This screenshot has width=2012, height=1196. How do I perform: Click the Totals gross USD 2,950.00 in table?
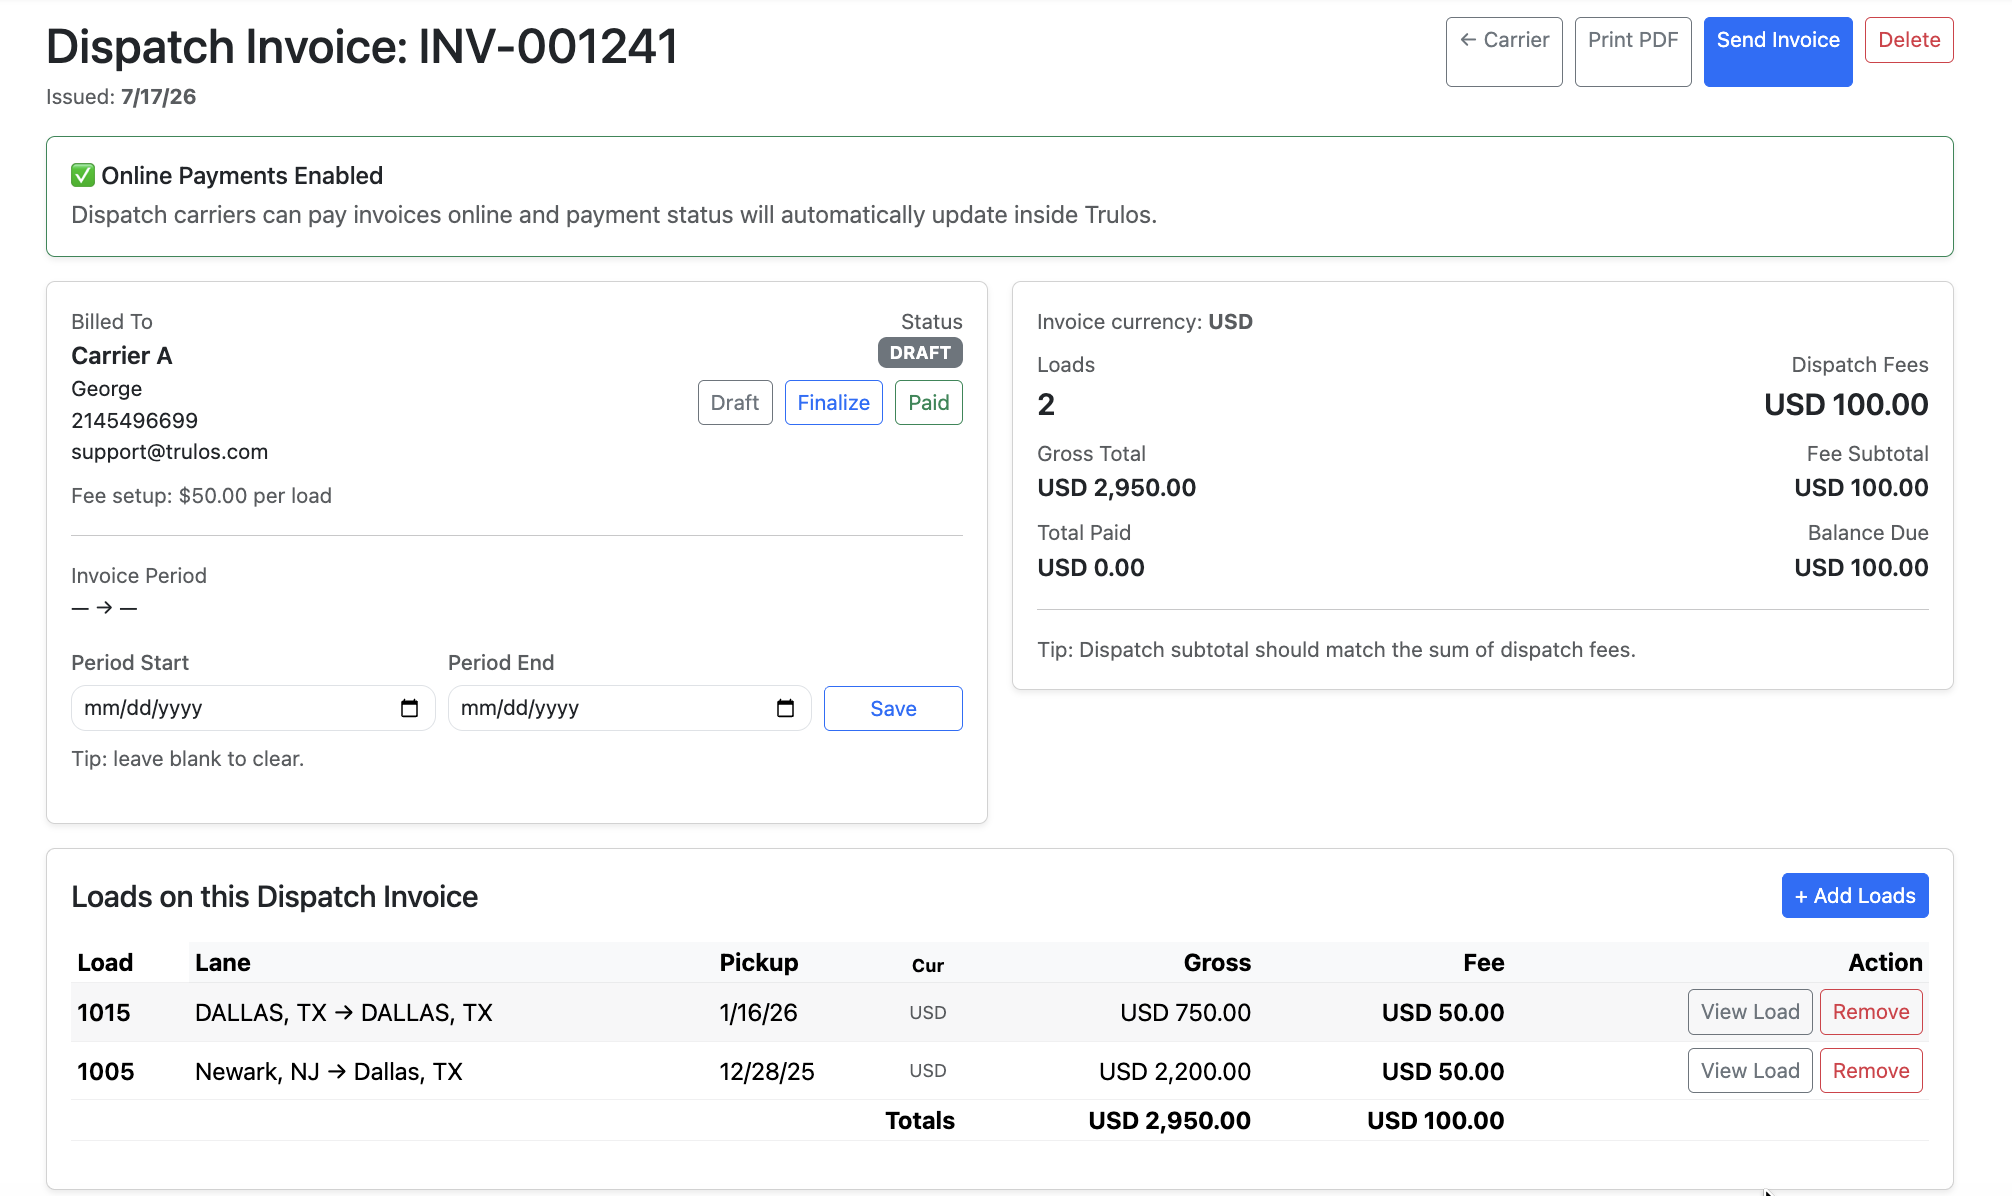pyautogui.click(x=1169, y=1121)
